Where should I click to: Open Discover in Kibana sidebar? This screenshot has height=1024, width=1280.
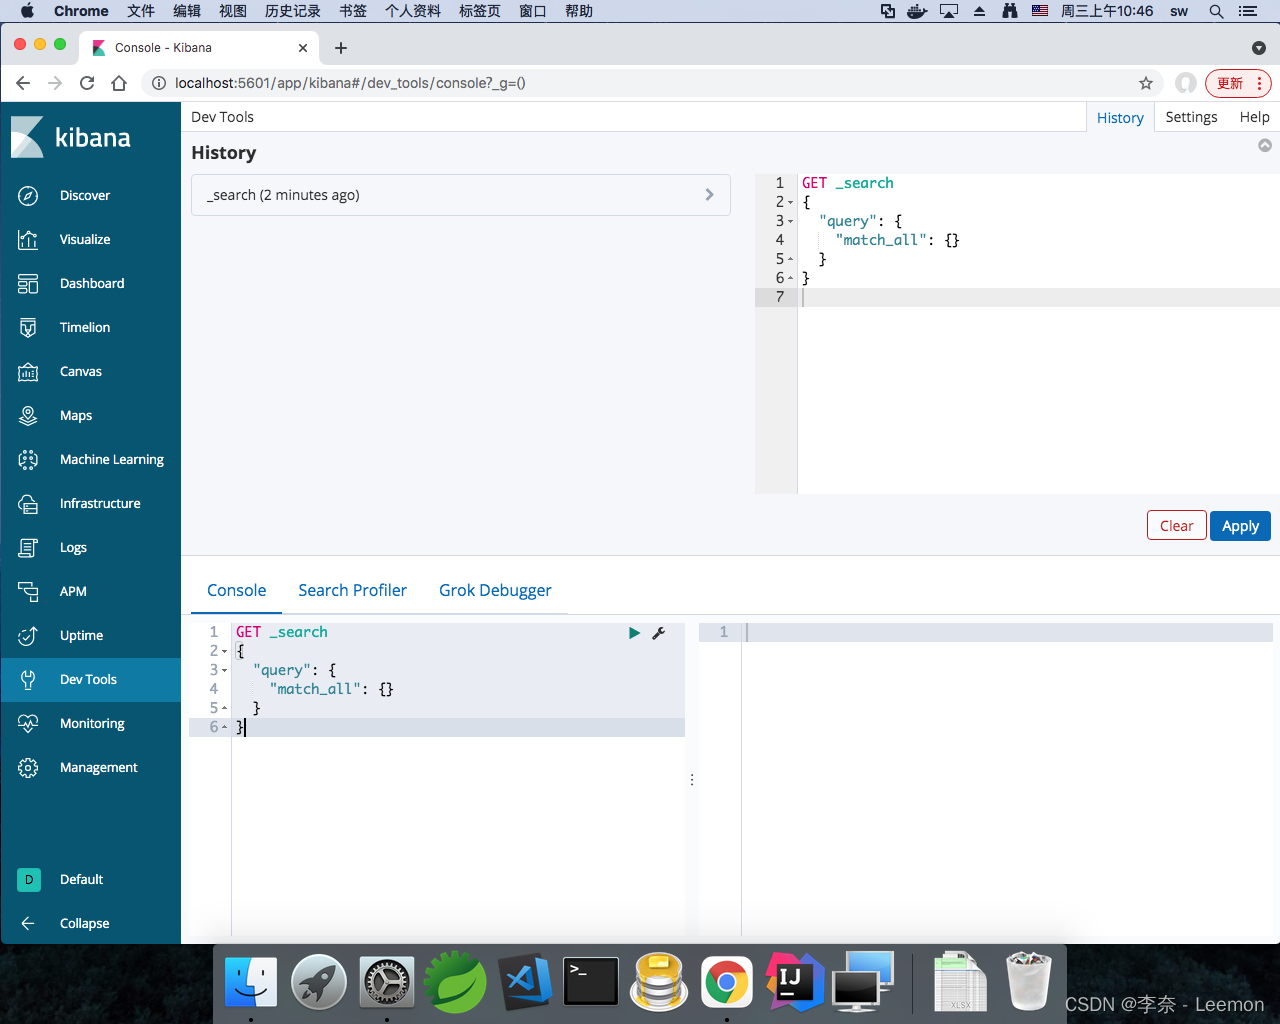85,195
